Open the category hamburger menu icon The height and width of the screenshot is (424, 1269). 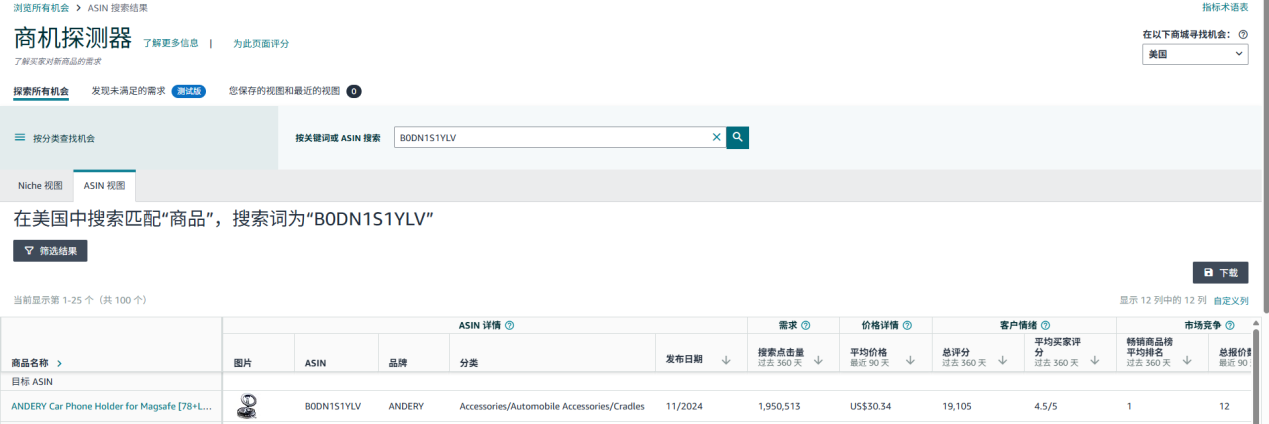point(20,138)
